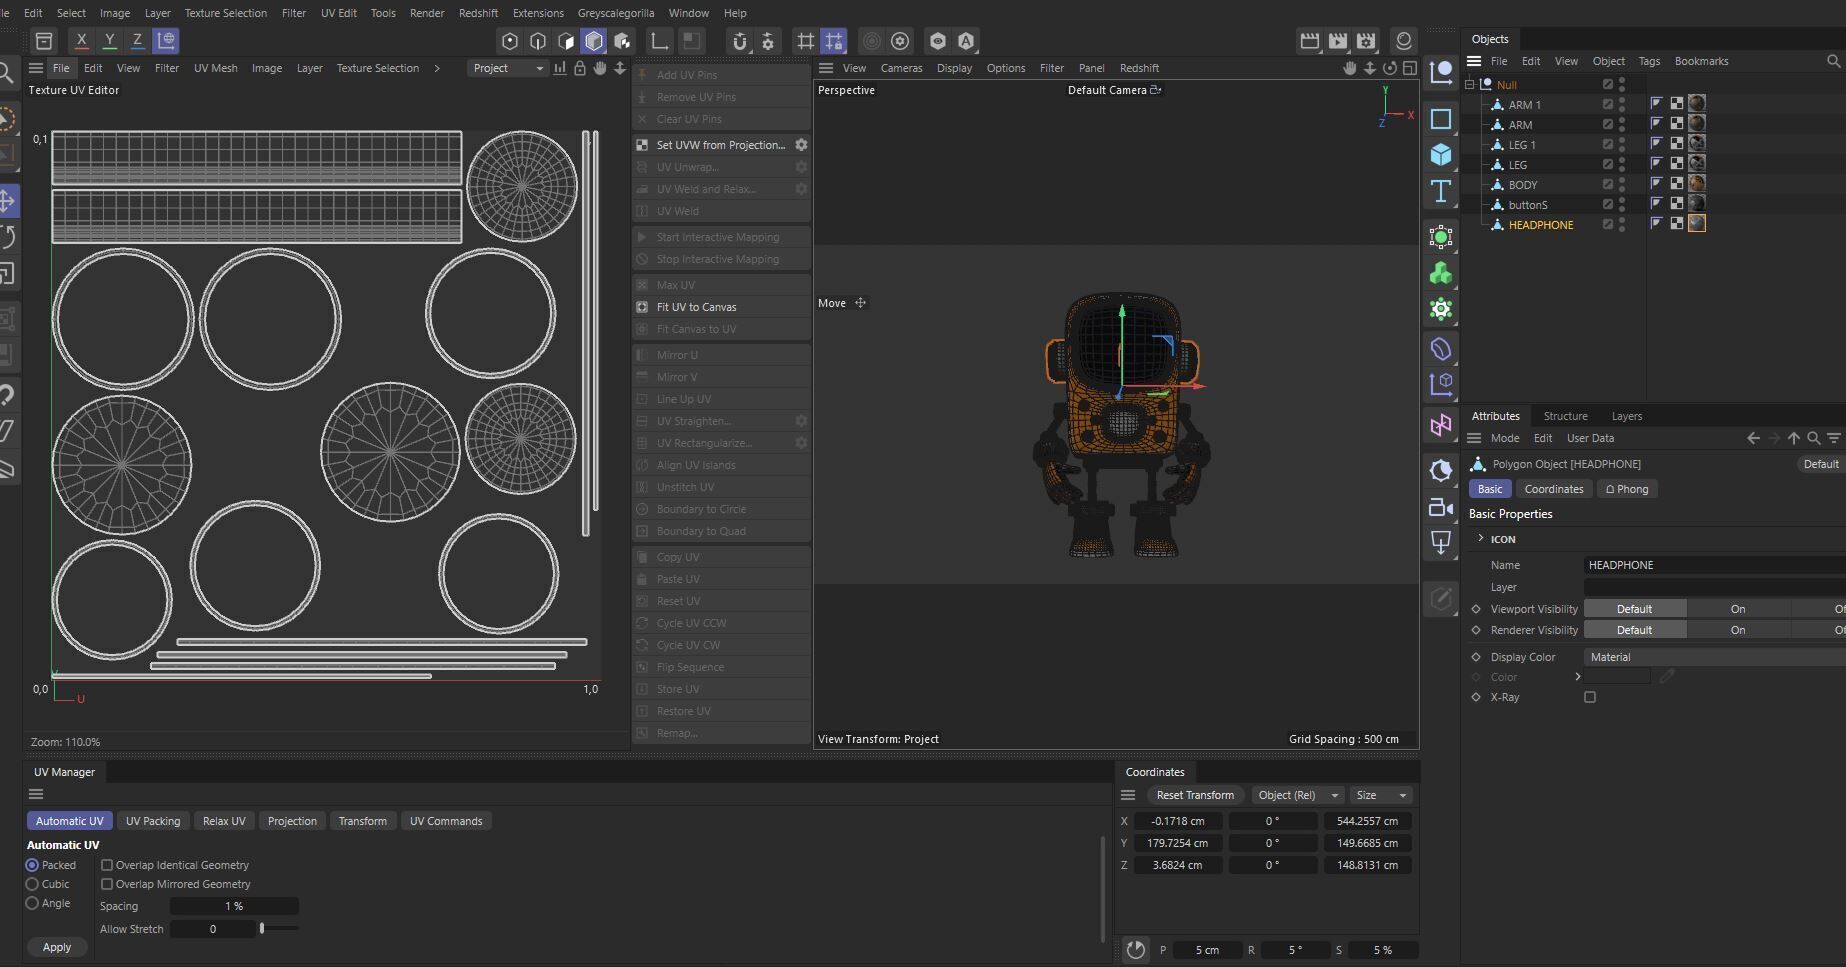Click the Apply button in UV Manager

[57, 947]
